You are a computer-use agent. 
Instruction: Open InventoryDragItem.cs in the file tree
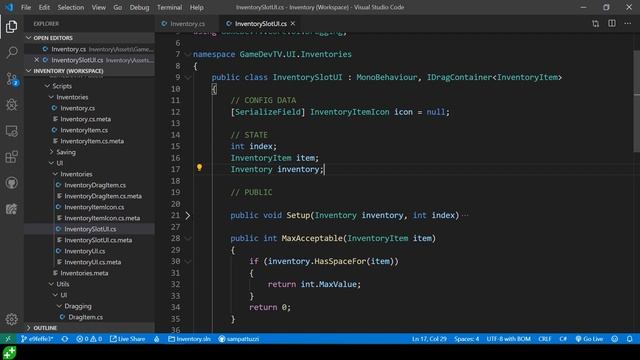[x=95, y=185]
